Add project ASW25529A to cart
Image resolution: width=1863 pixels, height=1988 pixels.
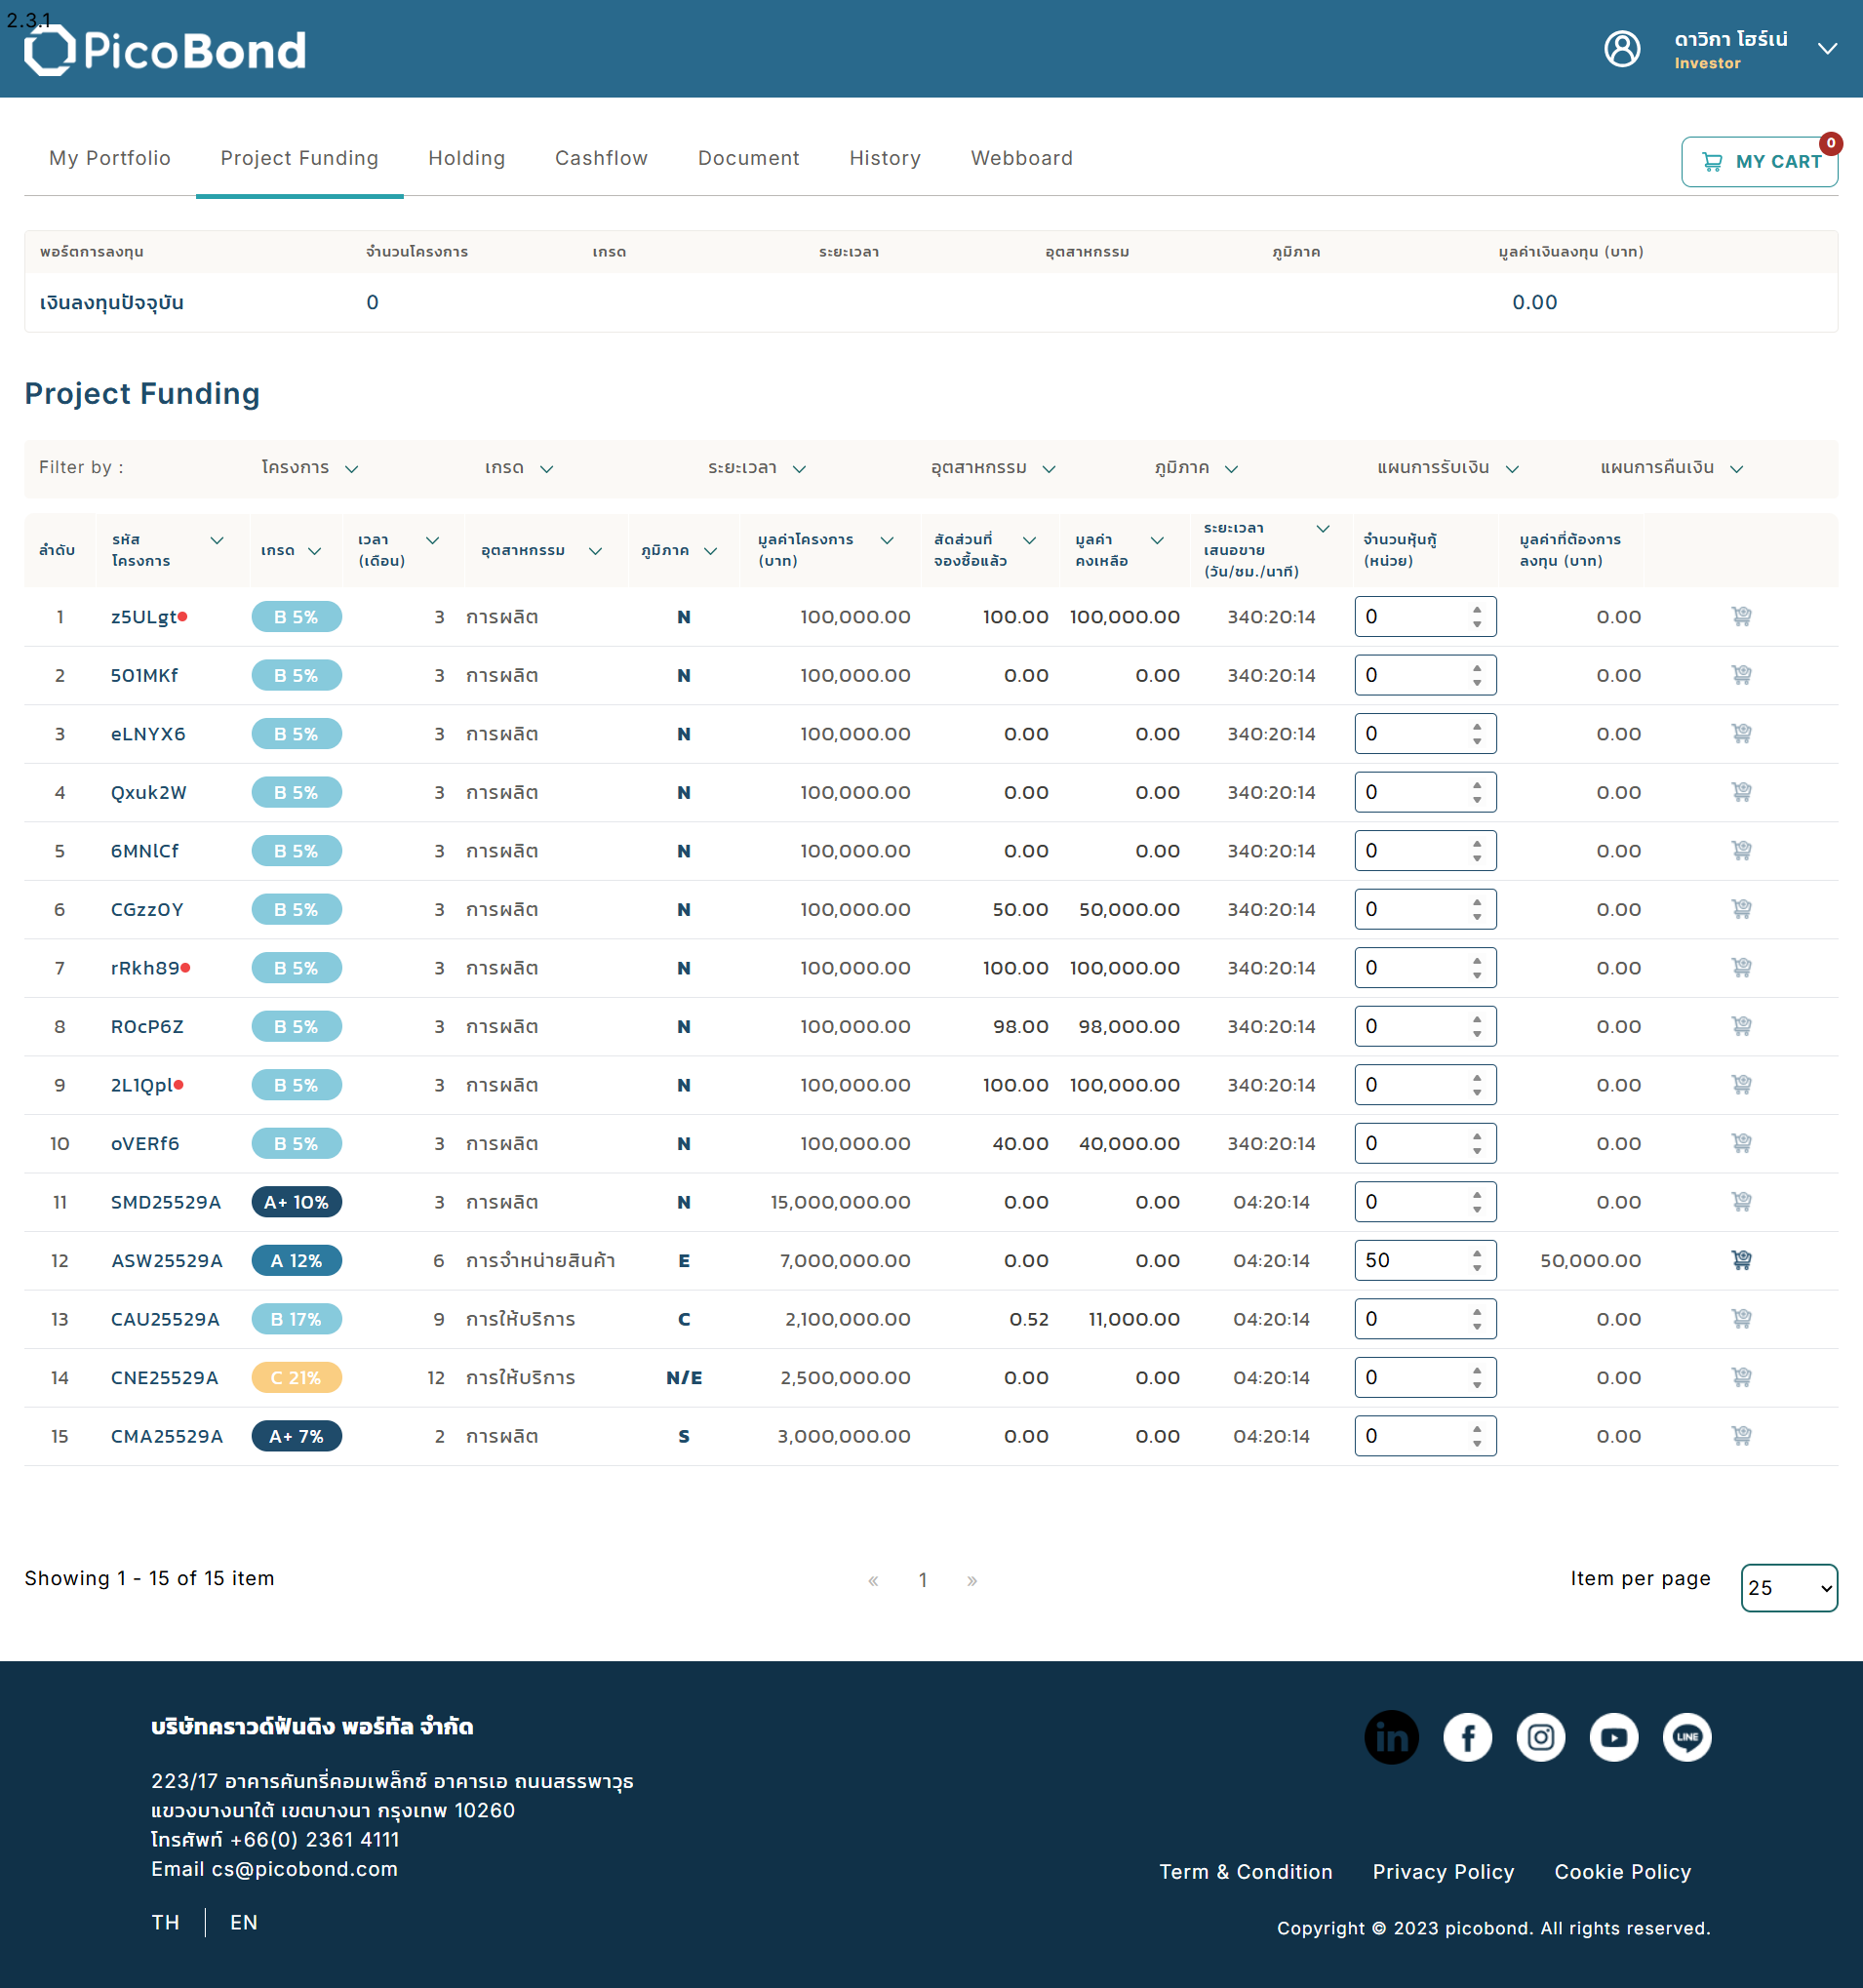[1741, 1260]
